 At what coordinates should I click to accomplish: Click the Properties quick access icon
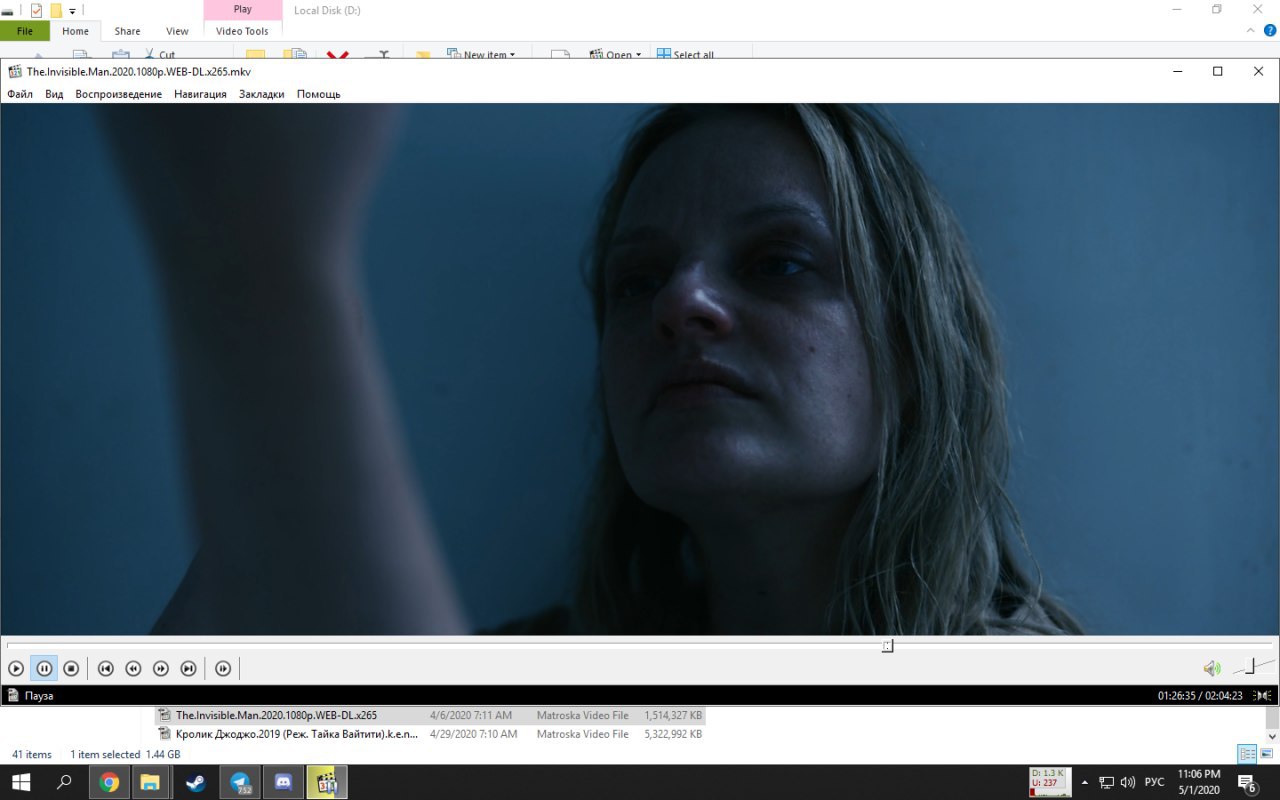[x=36, y=10]
